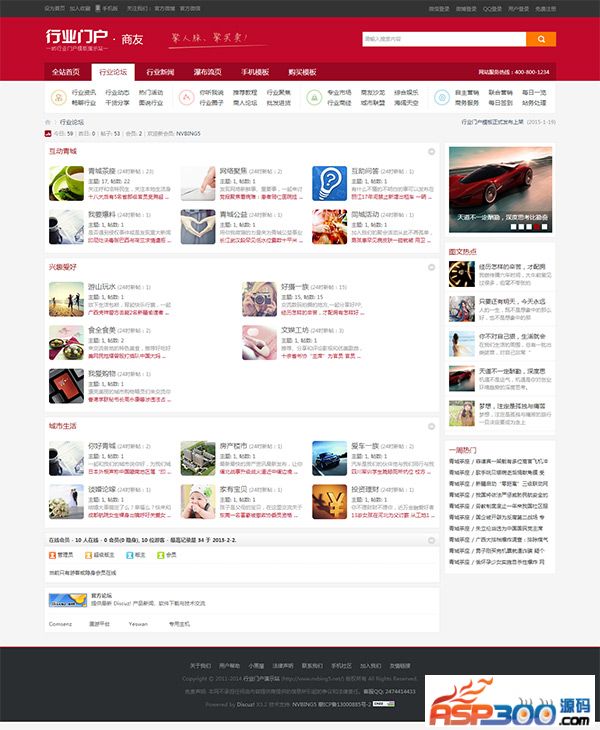Click the green 会员 member icon
Screen dimensions: 600x730
pyautogui.click(x=161, y=555)
